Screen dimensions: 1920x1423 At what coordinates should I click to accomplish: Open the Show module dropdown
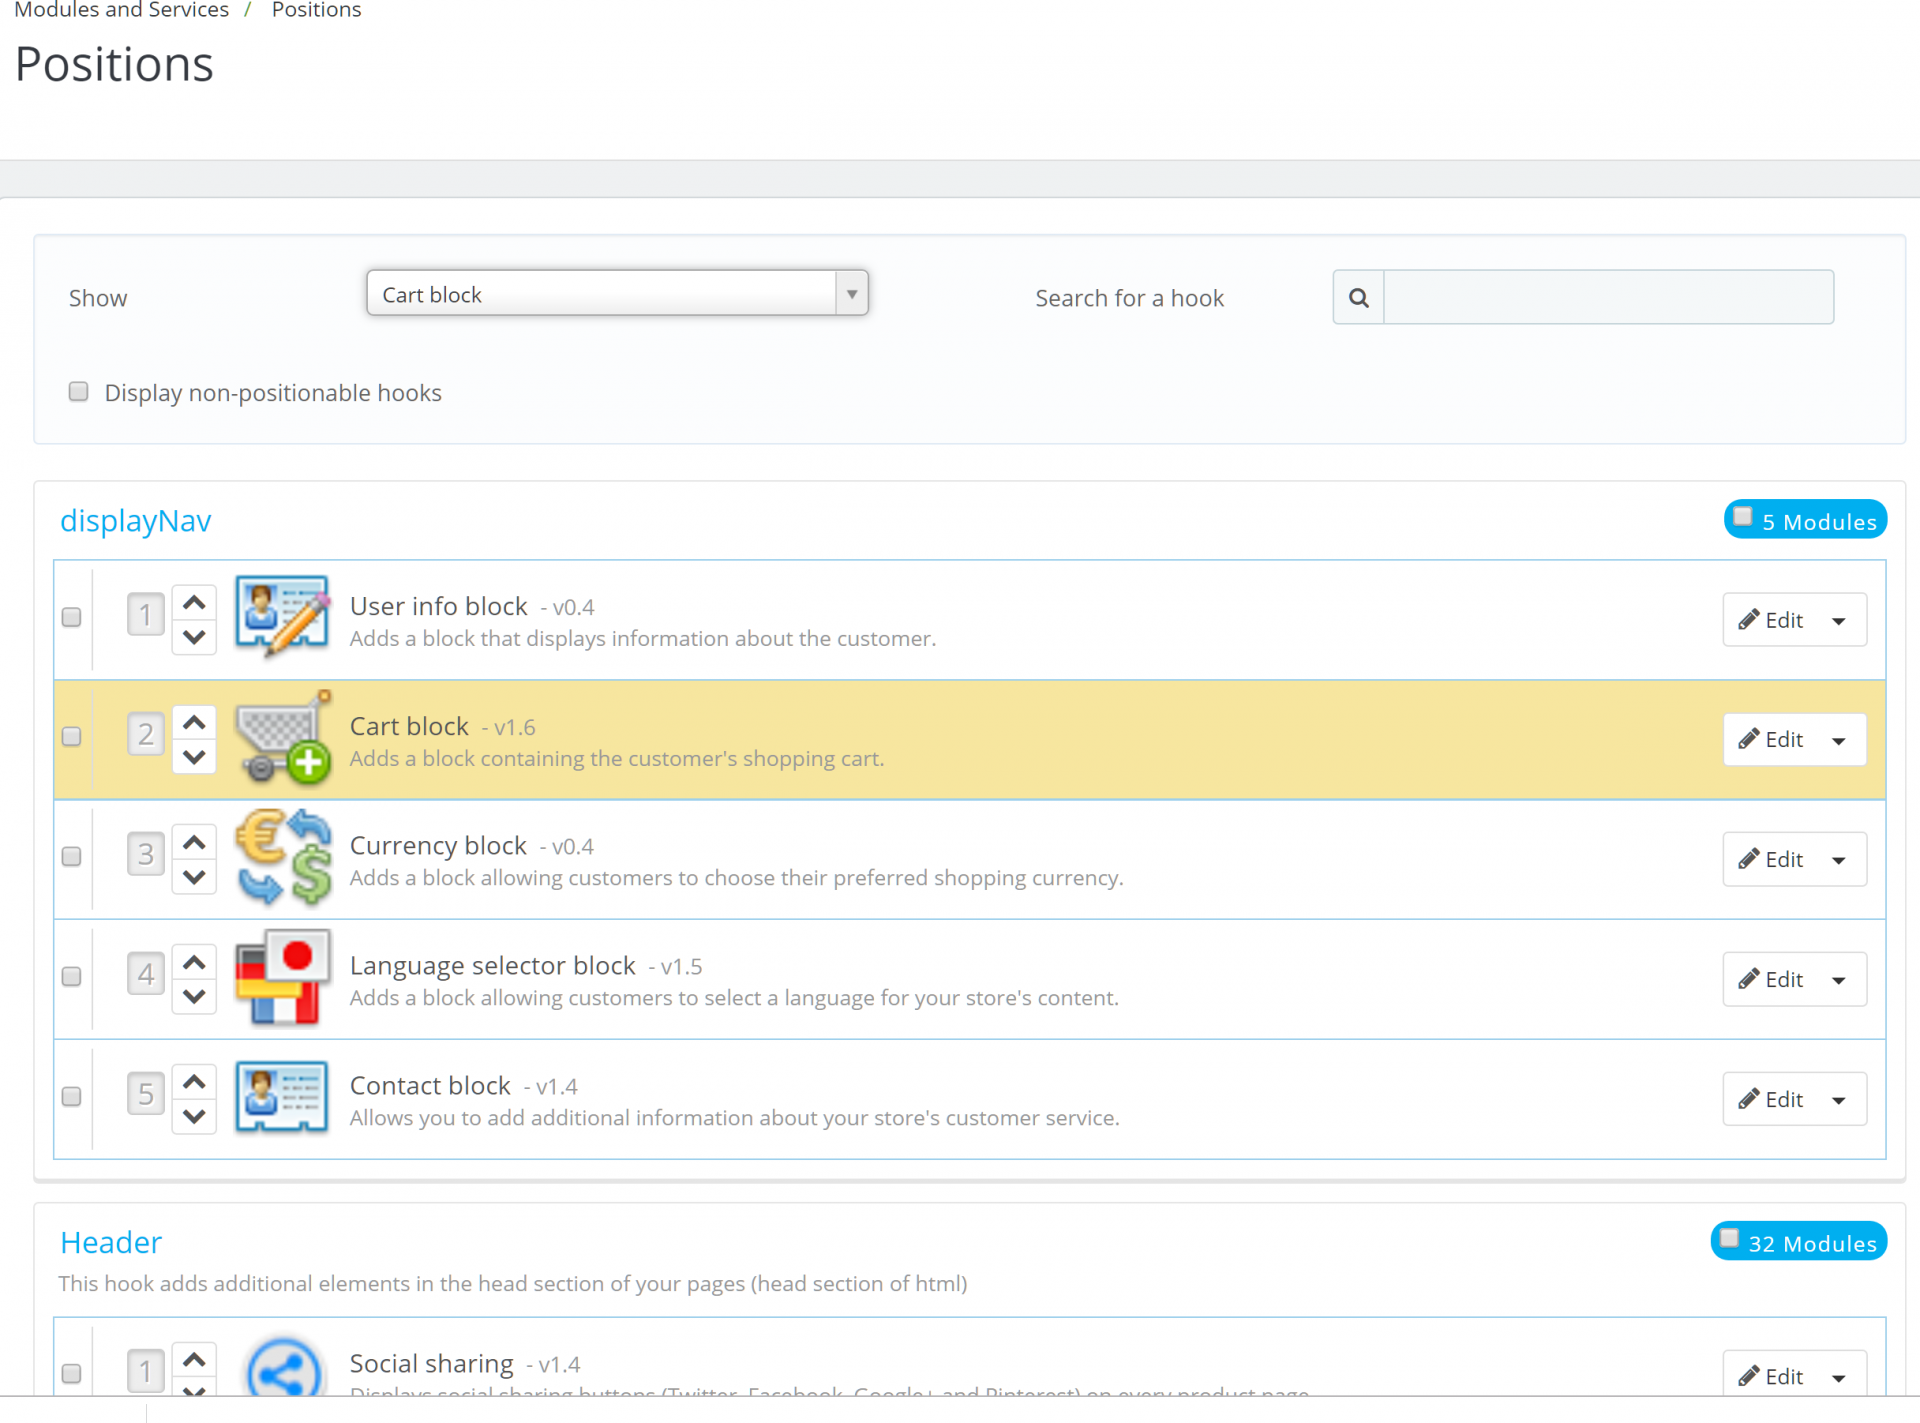click(617, 294)
